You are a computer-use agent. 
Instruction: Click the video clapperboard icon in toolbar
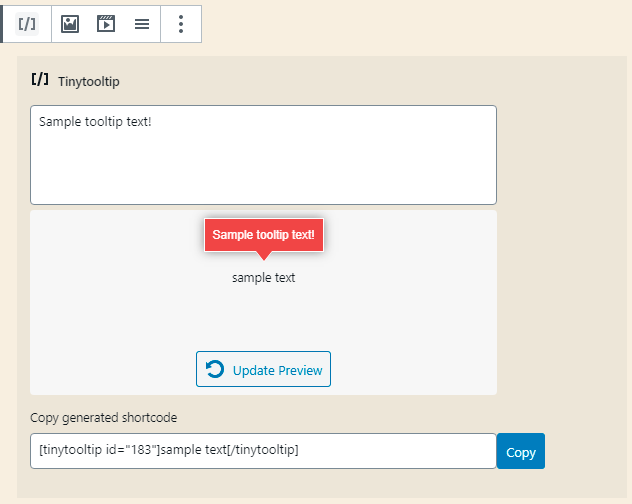tap(106, 24)
